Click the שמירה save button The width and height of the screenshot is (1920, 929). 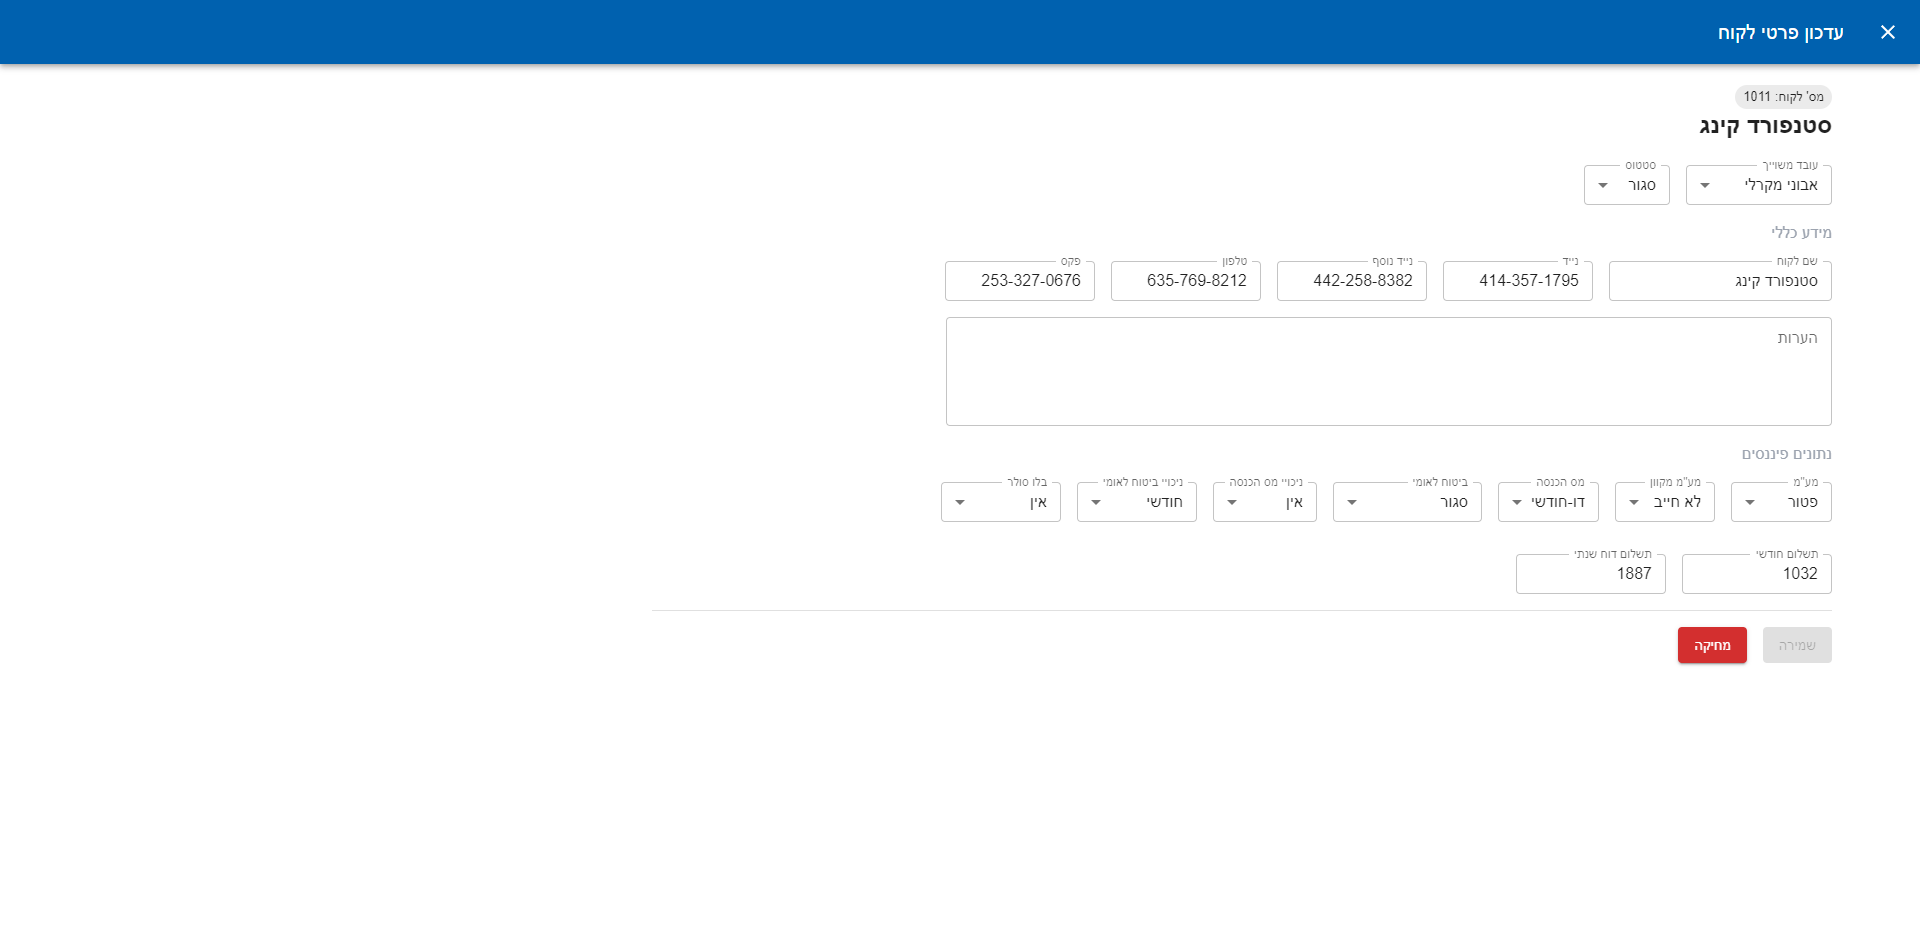pos(1797,645)
